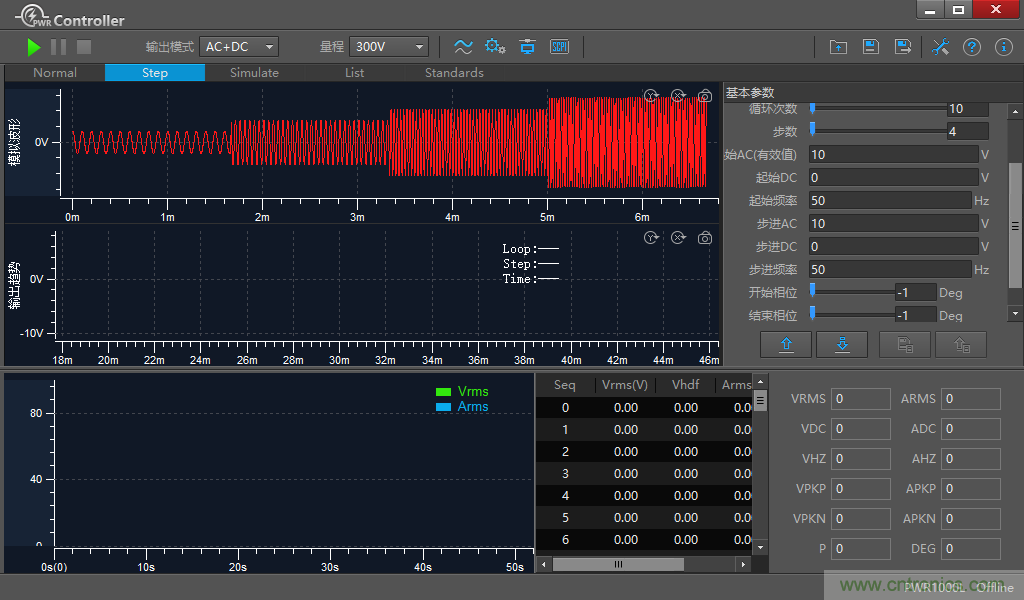
Task: Switch to the Simulate tab
Action: click(x=254, y=73)
